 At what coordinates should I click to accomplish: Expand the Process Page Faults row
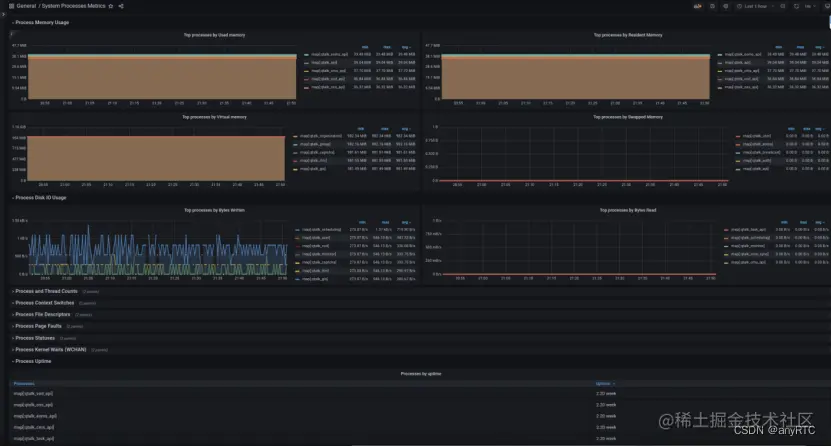pos(38,327)
